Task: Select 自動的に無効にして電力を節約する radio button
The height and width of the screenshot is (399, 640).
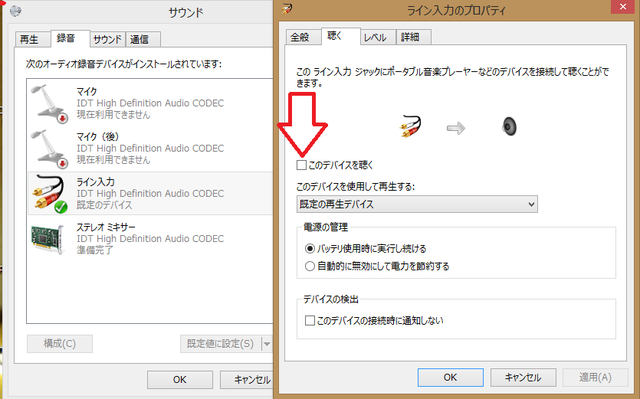Action: tap(310, 266)
